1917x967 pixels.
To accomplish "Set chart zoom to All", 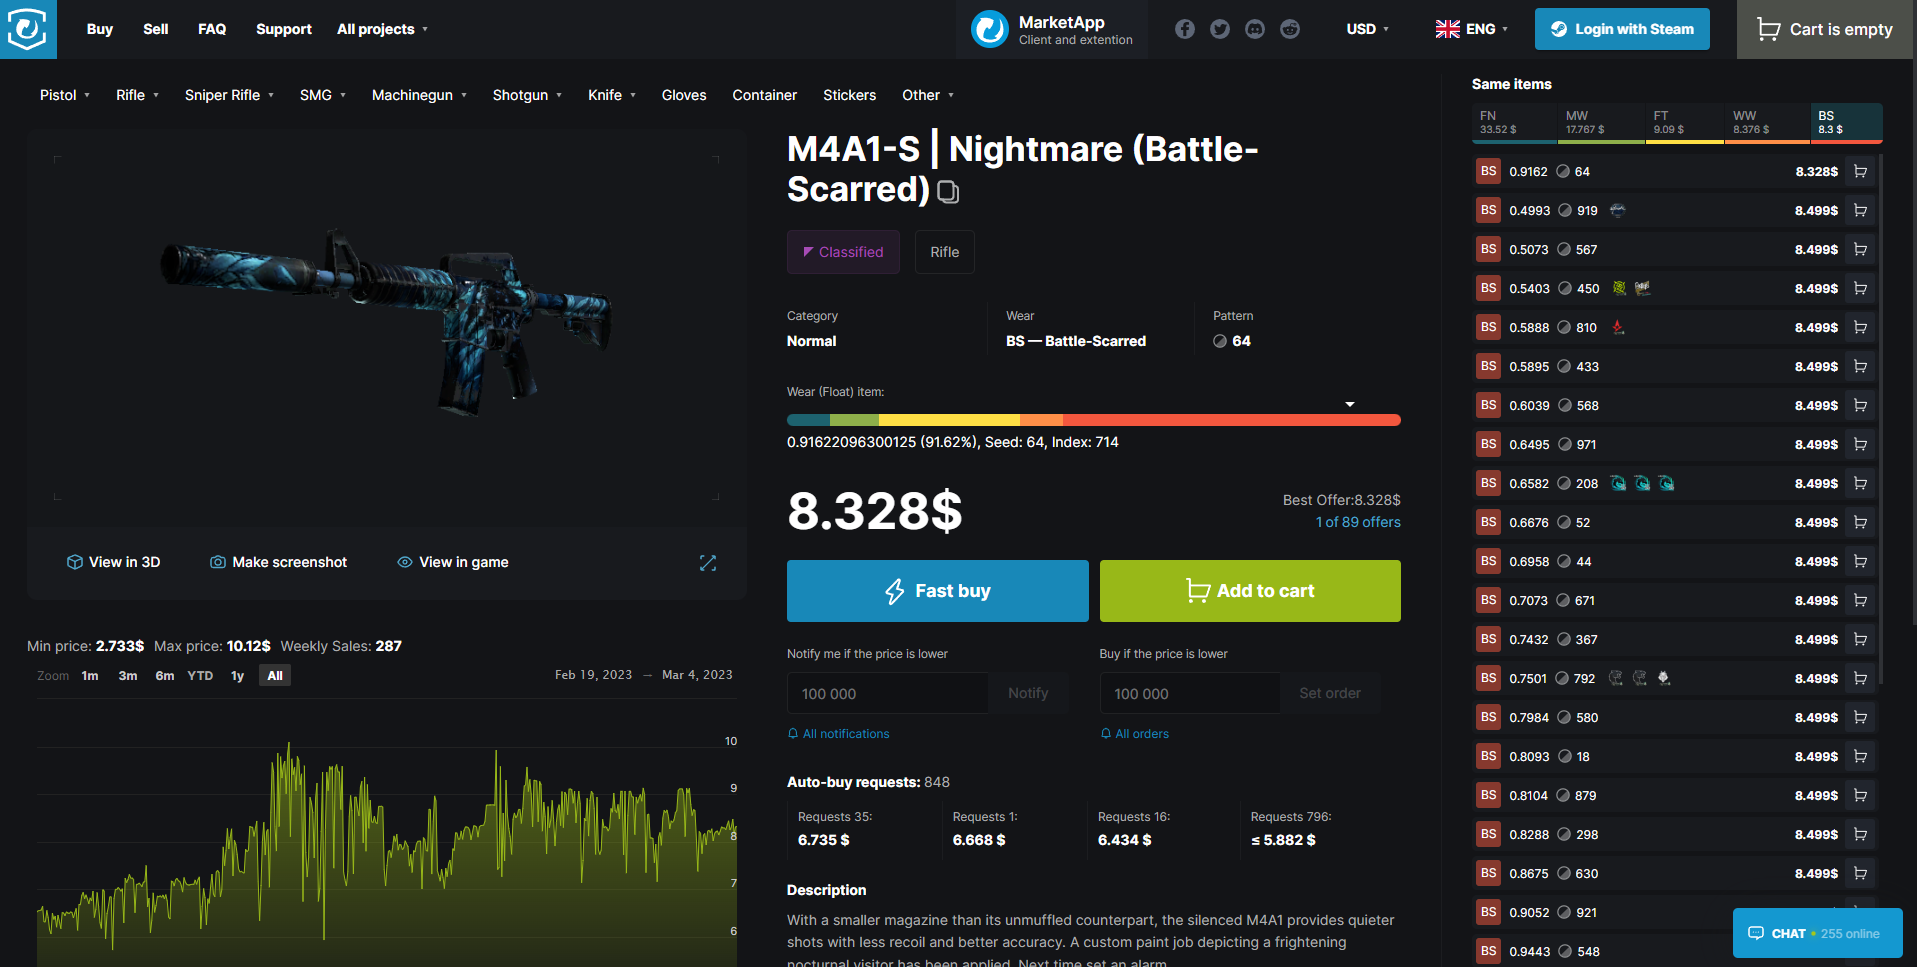I will [275, 676].
